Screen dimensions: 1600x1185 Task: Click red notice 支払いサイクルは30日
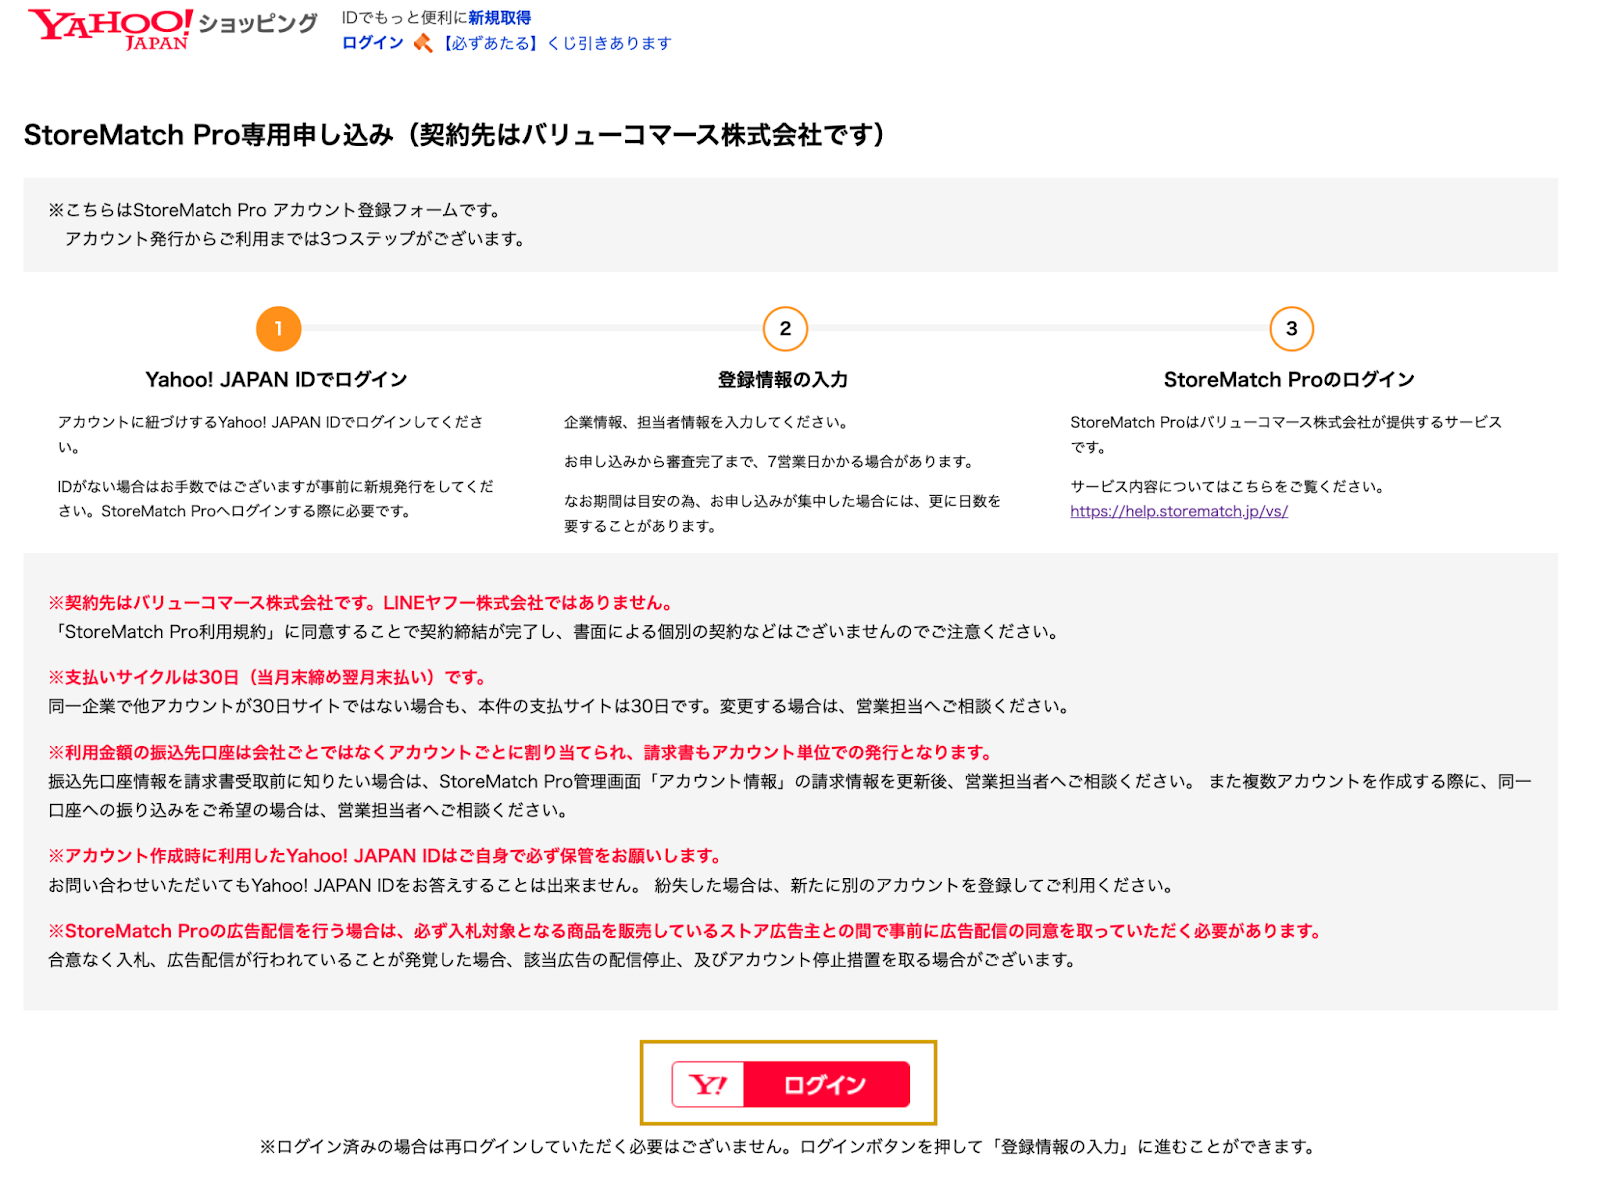268,677
